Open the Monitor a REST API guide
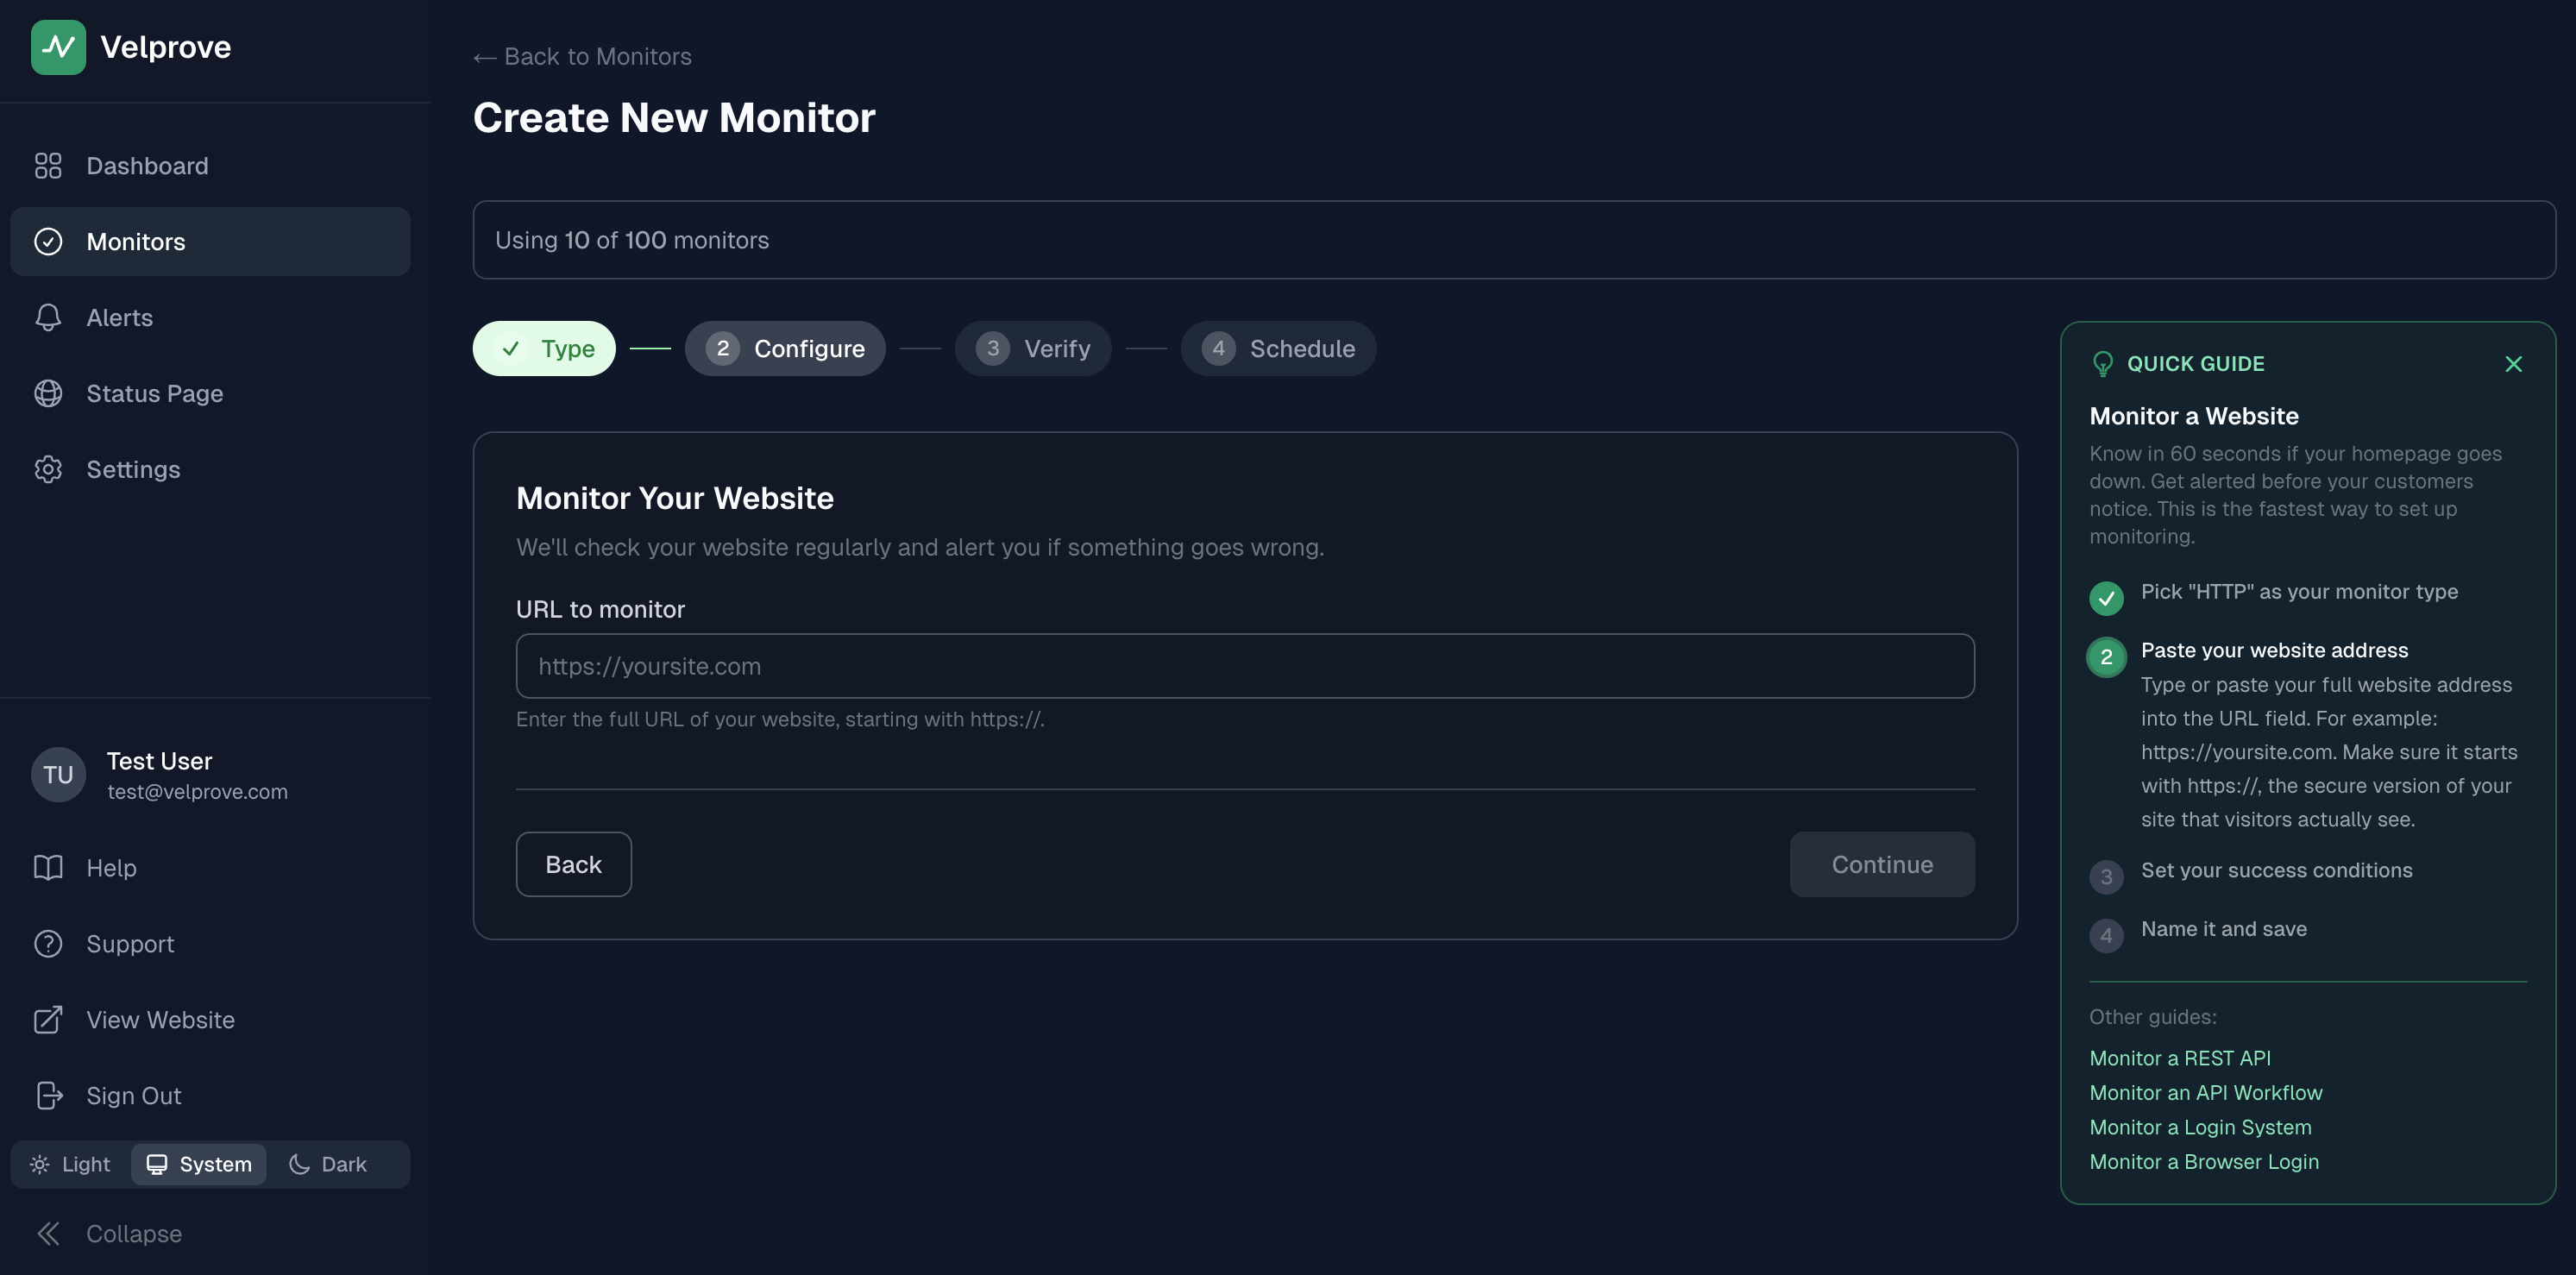2576x1275 pixels. point(2180,1058)
